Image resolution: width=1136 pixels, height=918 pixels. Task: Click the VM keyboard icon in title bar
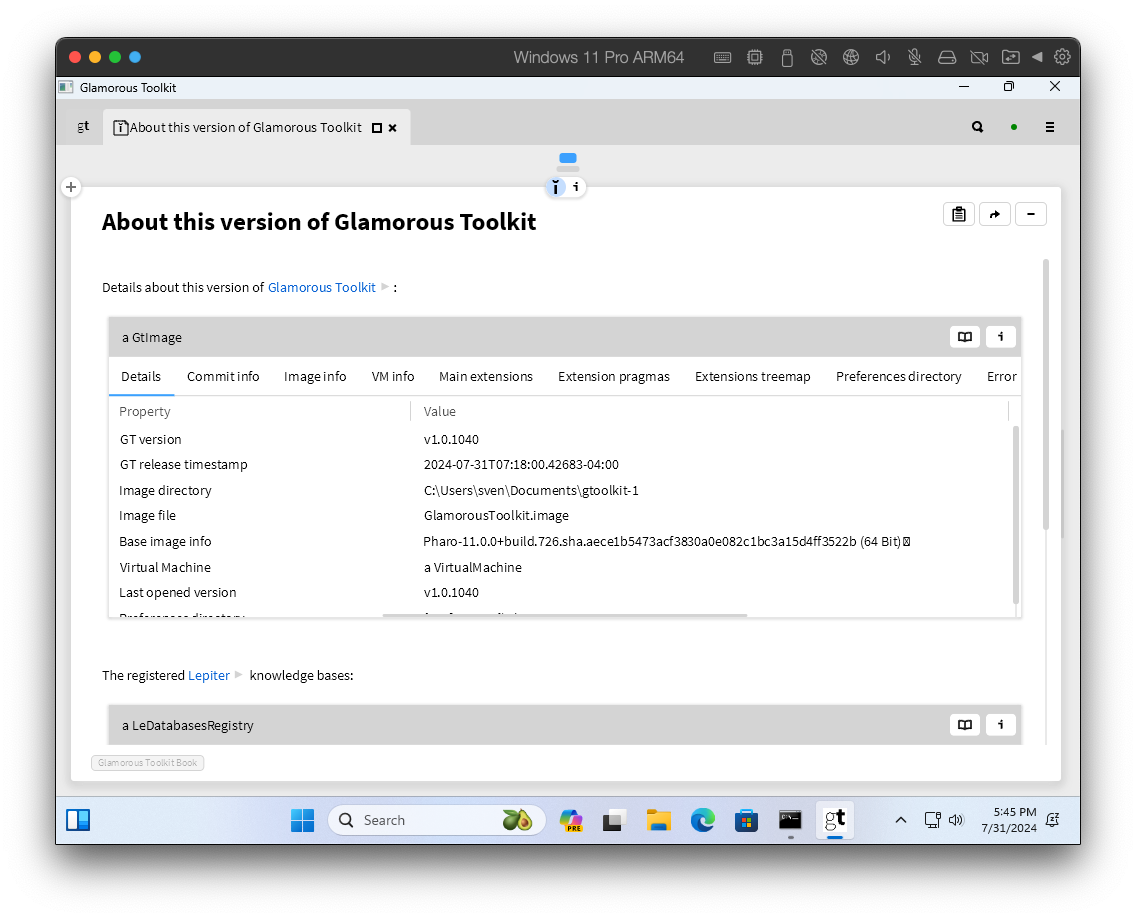722,57
